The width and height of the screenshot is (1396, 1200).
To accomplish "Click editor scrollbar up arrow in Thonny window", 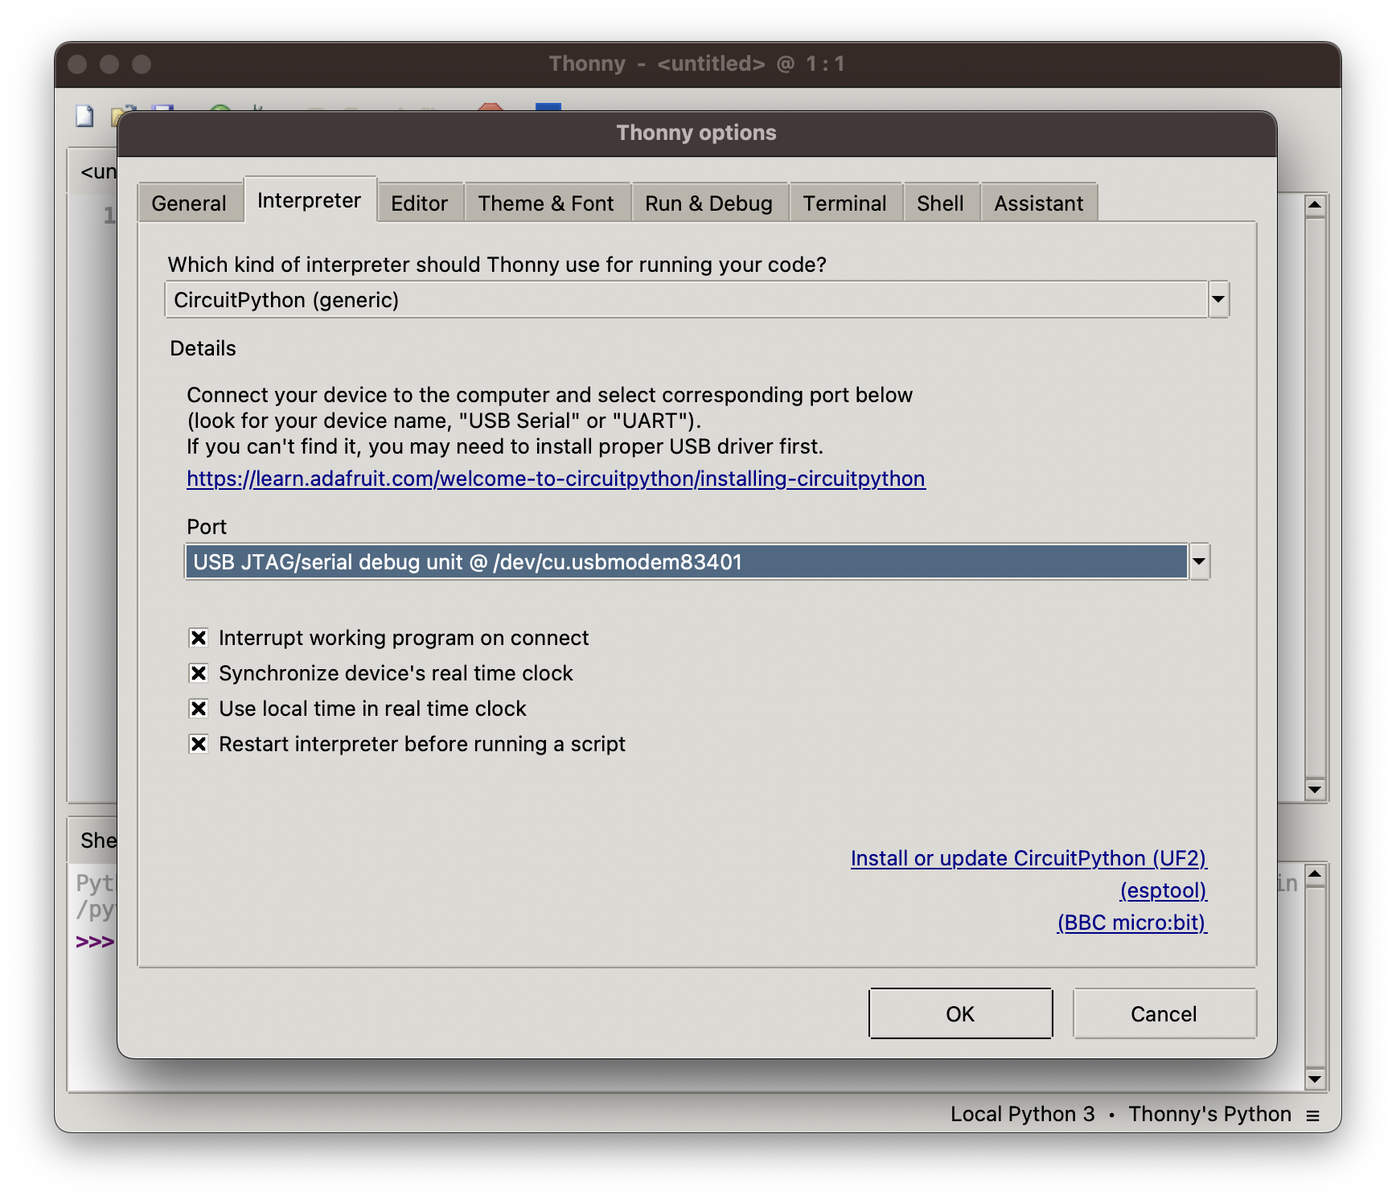I will coord(1315,205).
